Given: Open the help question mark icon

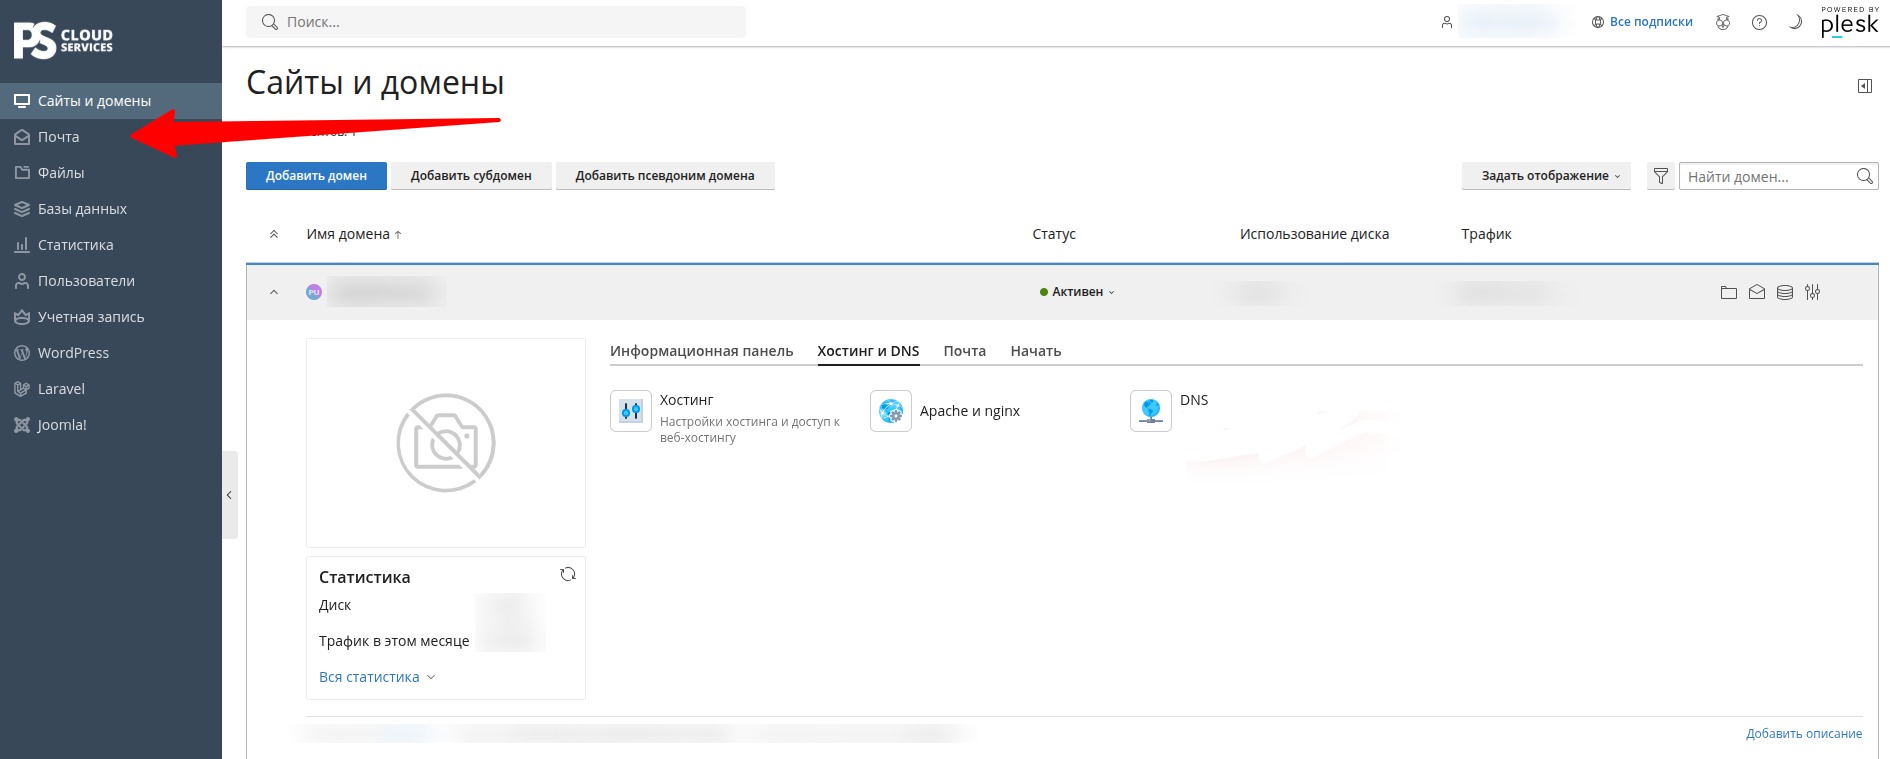Looking at the screenshot, I should click(x=1759, y=22).
